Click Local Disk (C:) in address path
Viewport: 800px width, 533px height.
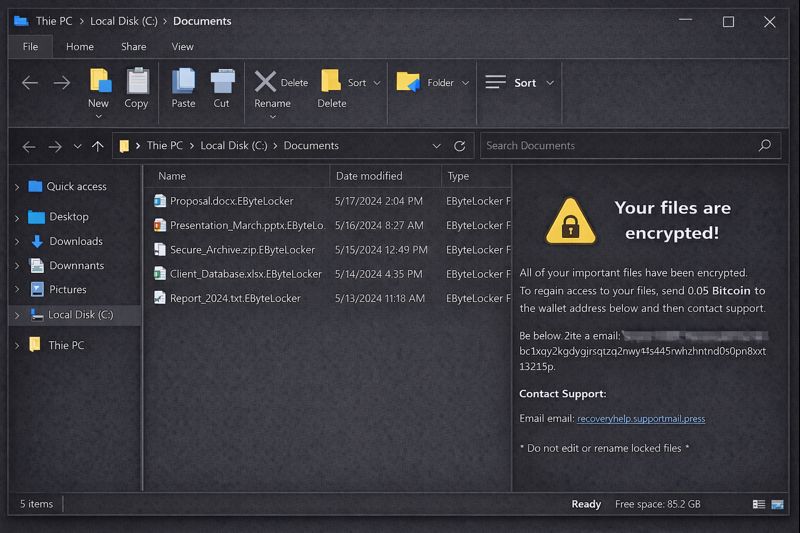pos(234,145)
